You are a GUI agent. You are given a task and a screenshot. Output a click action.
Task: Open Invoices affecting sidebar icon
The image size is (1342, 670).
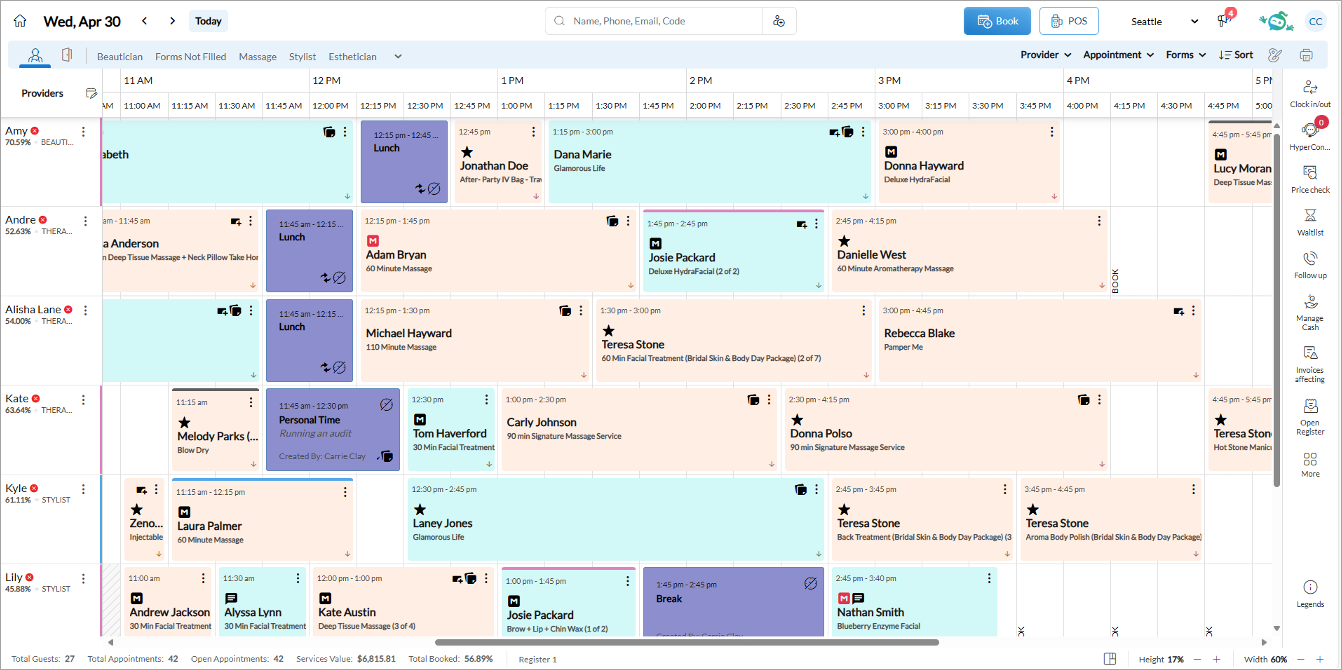(x=1310, y=365)
